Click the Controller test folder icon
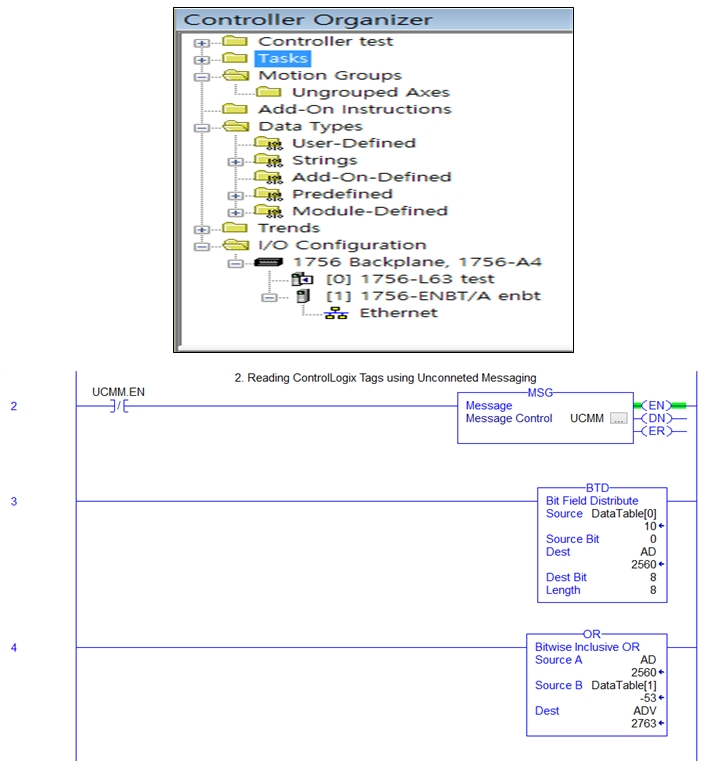The height and width of the screenshot is (772, 708). coord(235,41)
